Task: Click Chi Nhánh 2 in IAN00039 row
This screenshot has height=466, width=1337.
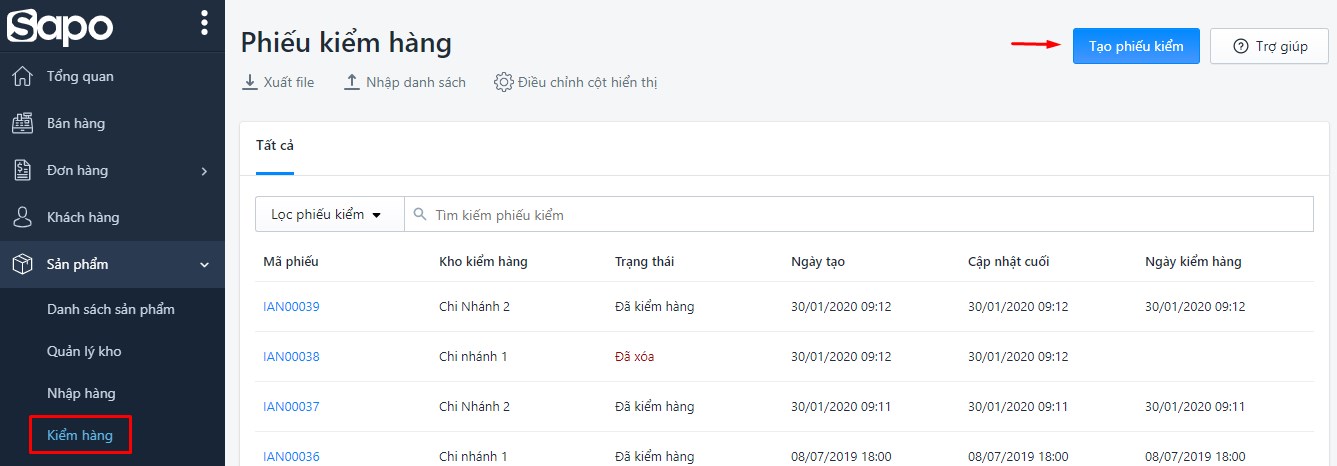Action: pyautogui.click(x=474, y=306)
